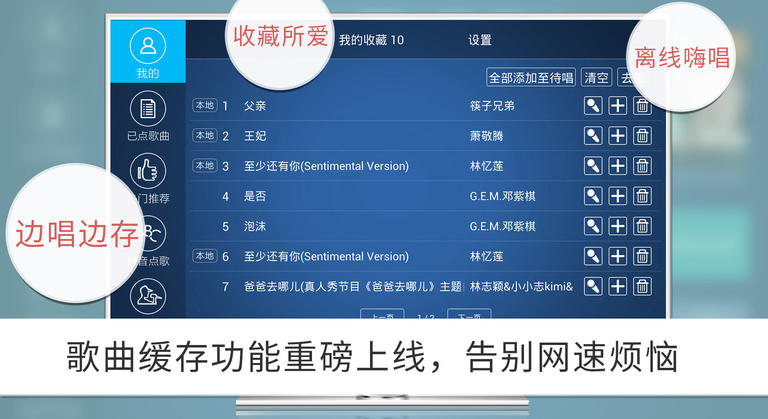768x419 pixels.
Task: Go to previous page with 上一页
Action: click(382, 314)
